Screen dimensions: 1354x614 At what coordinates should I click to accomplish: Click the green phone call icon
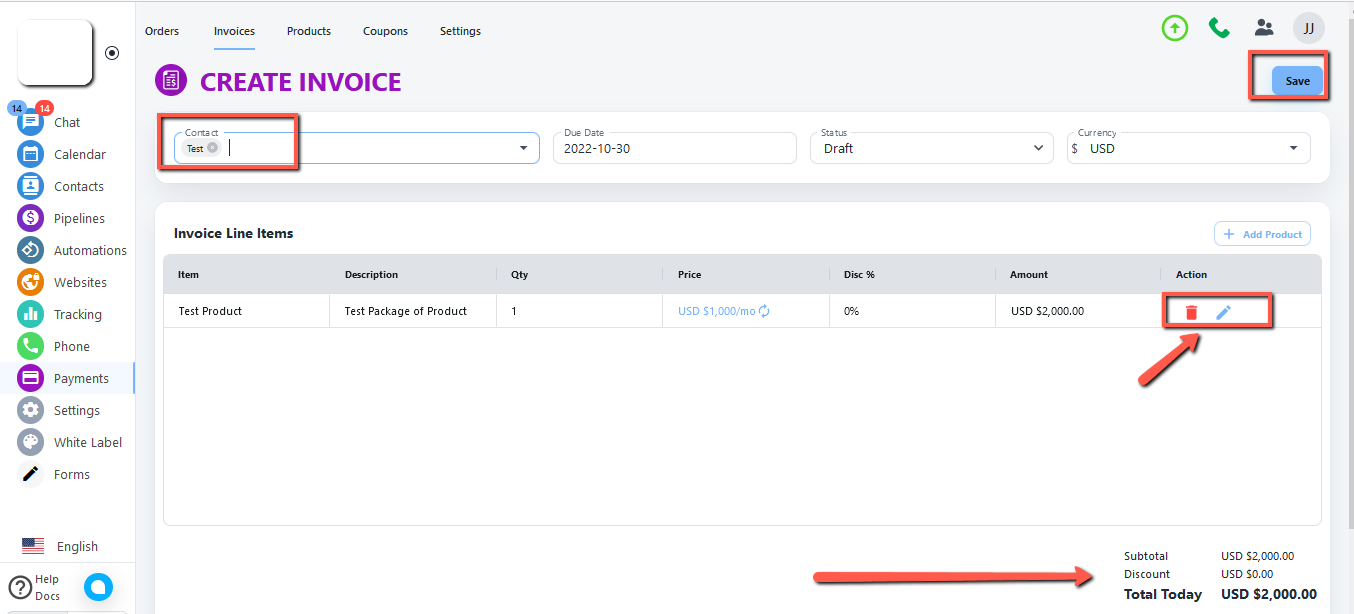[x=1219, y=28]
